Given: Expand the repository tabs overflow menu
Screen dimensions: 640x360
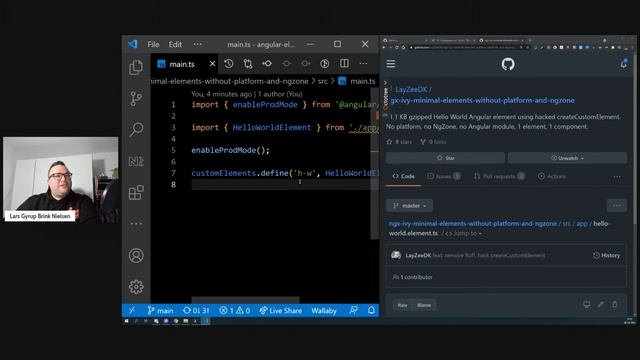Looking at the screenshot, I should tap(617, 177).
